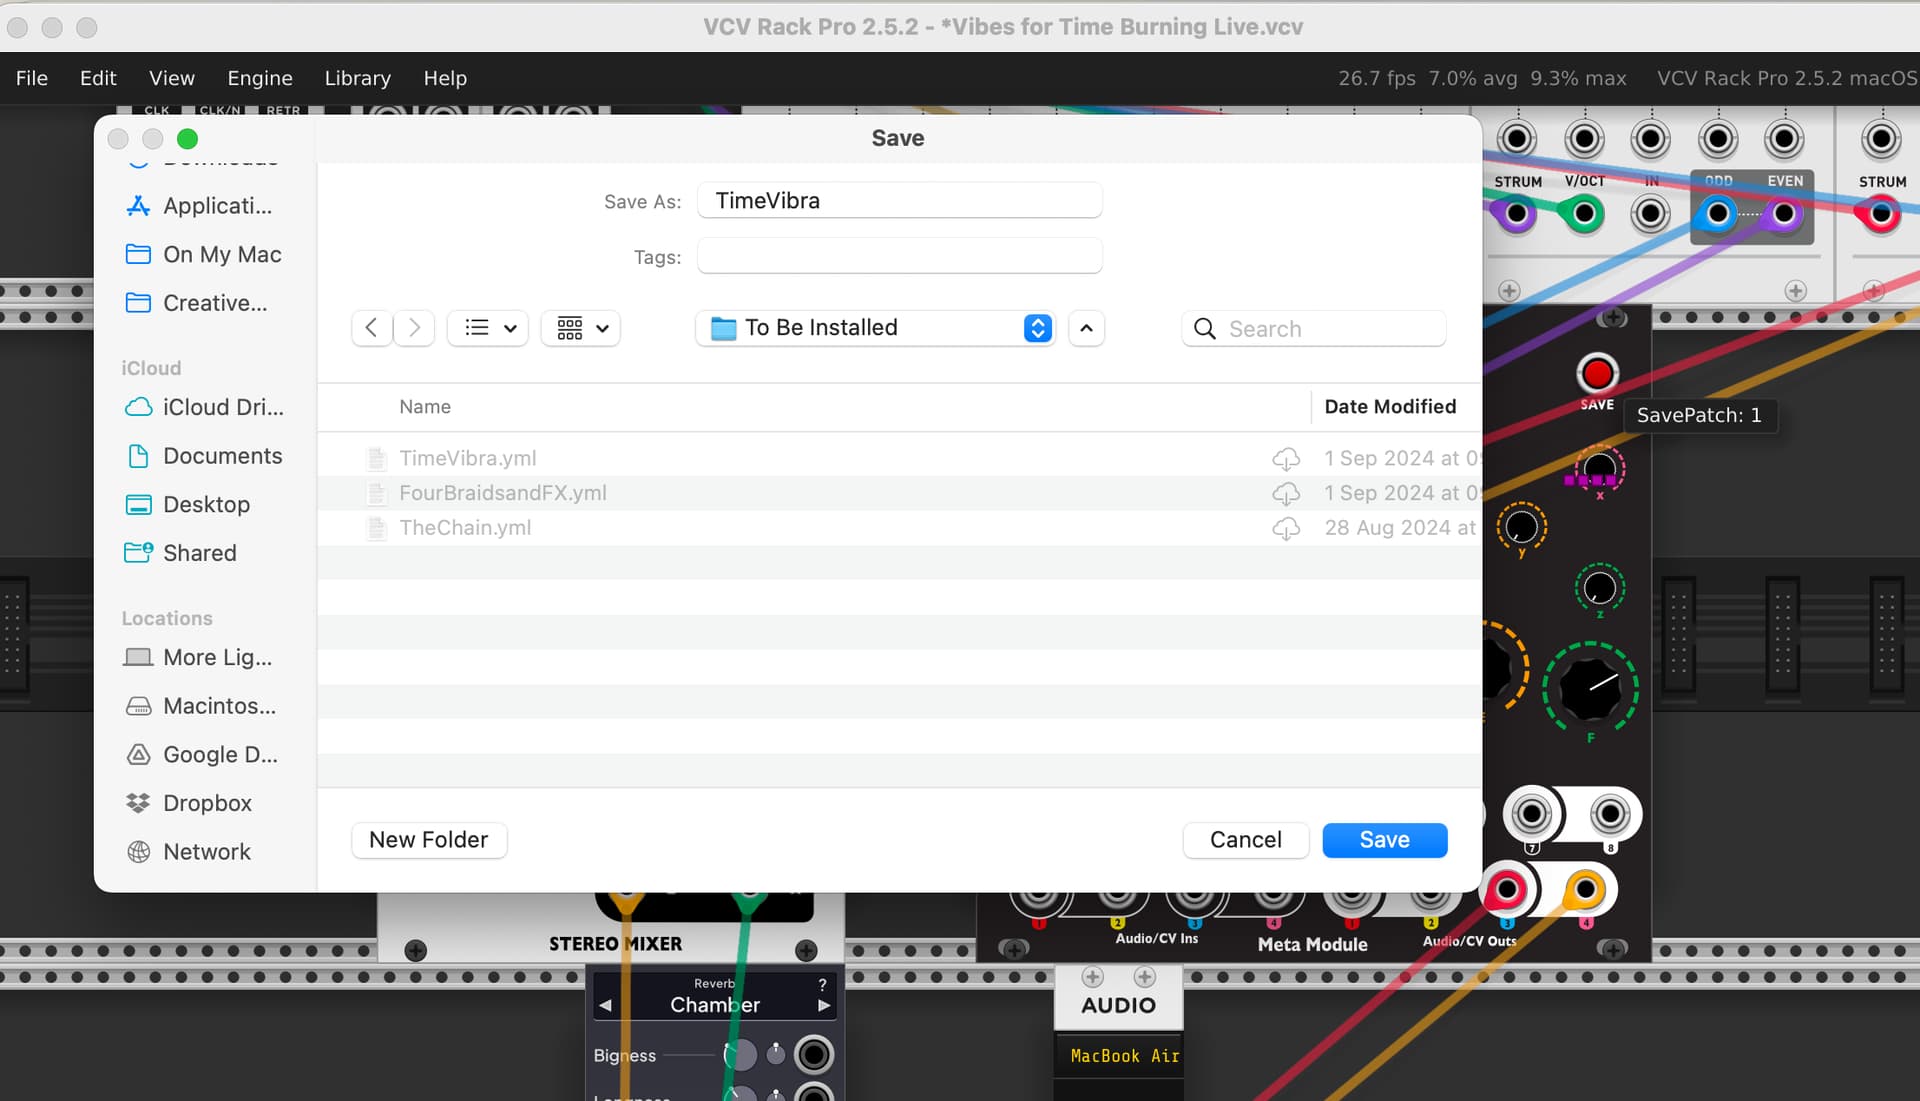
Task: Click the purple EVEN output jack
Action: [1784, 214]
